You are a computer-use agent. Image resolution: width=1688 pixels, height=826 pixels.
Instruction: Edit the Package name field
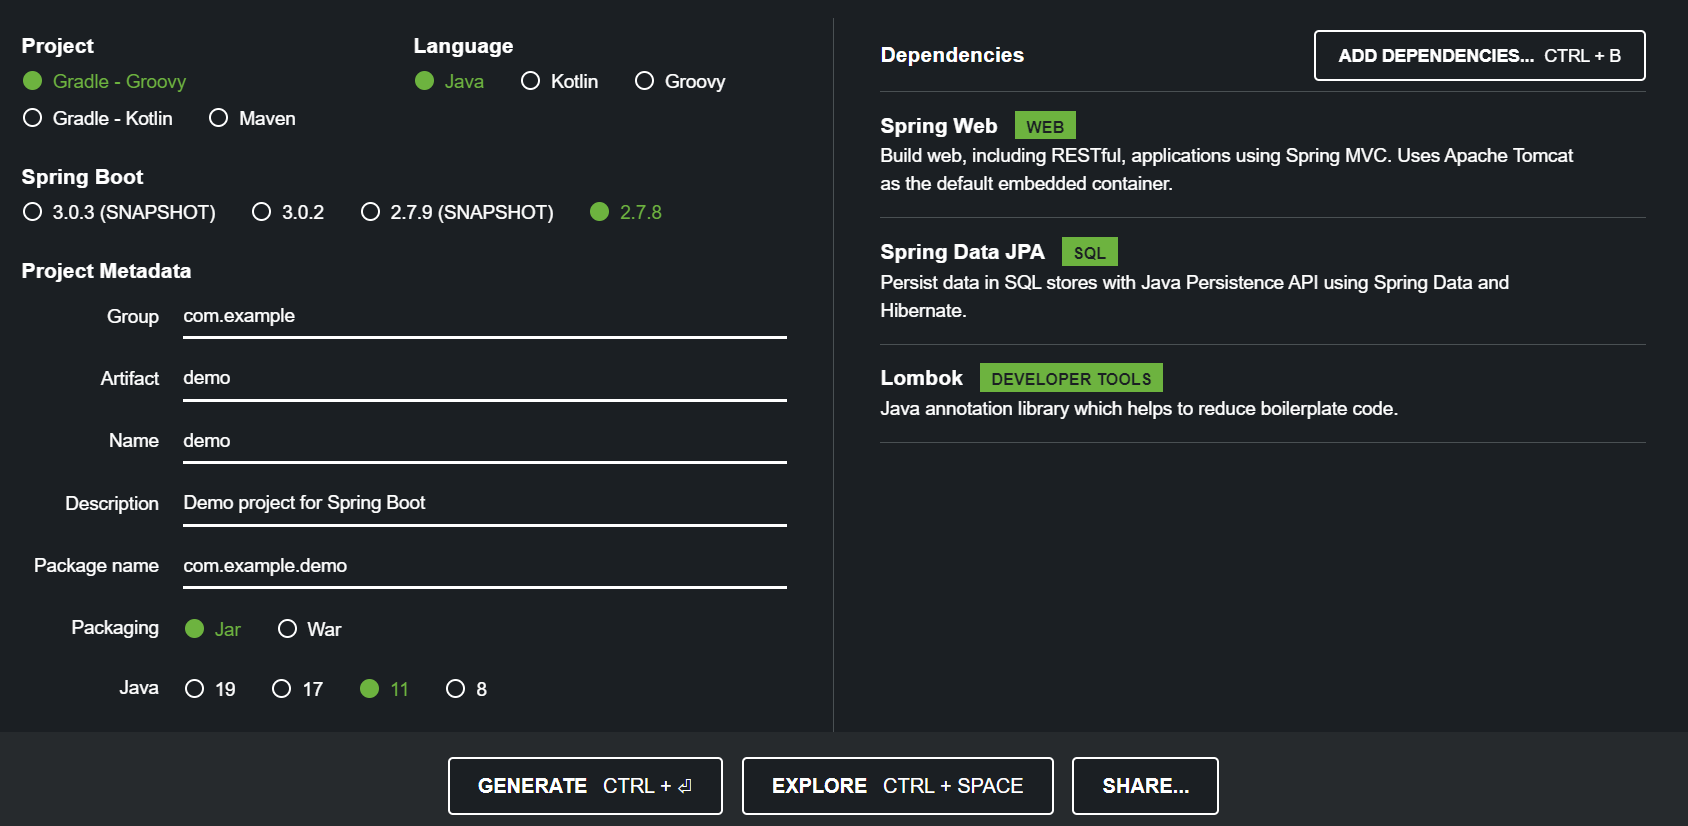[x=485, y=567]
